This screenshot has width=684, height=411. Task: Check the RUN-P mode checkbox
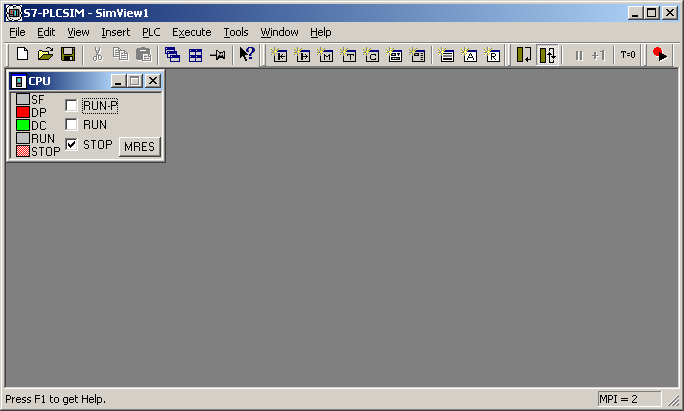coord(71,105)
